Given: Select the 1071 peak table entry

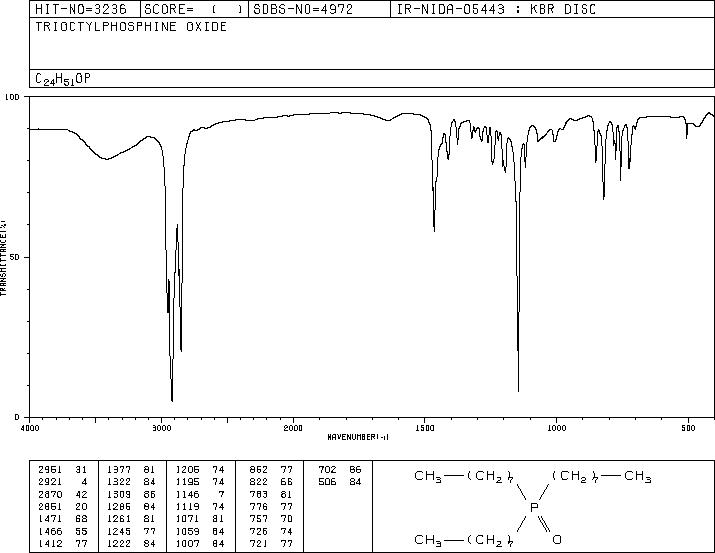Looking at the screenshot, I should (187, 519).
